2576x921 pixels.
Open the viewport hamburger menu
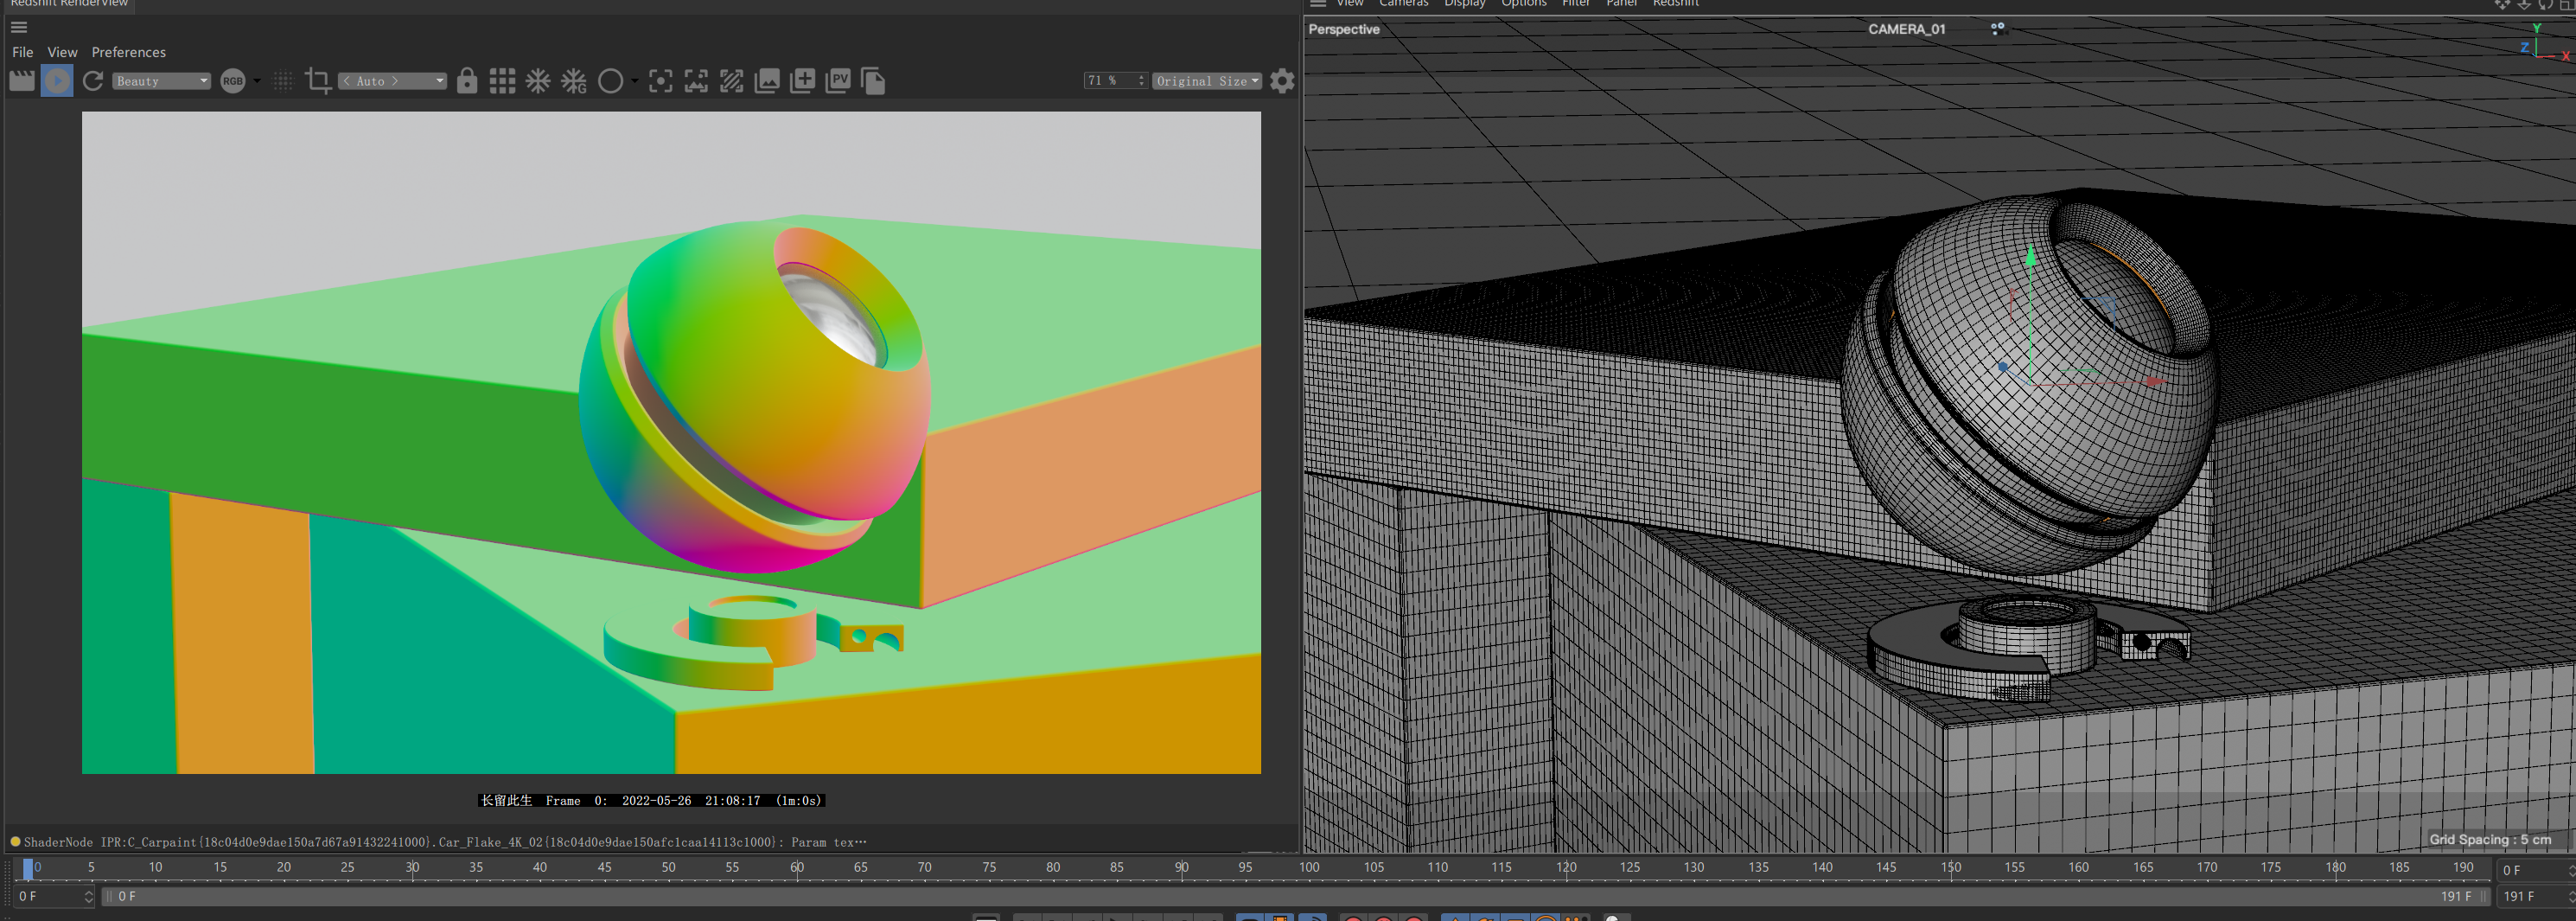[1318, 4]
